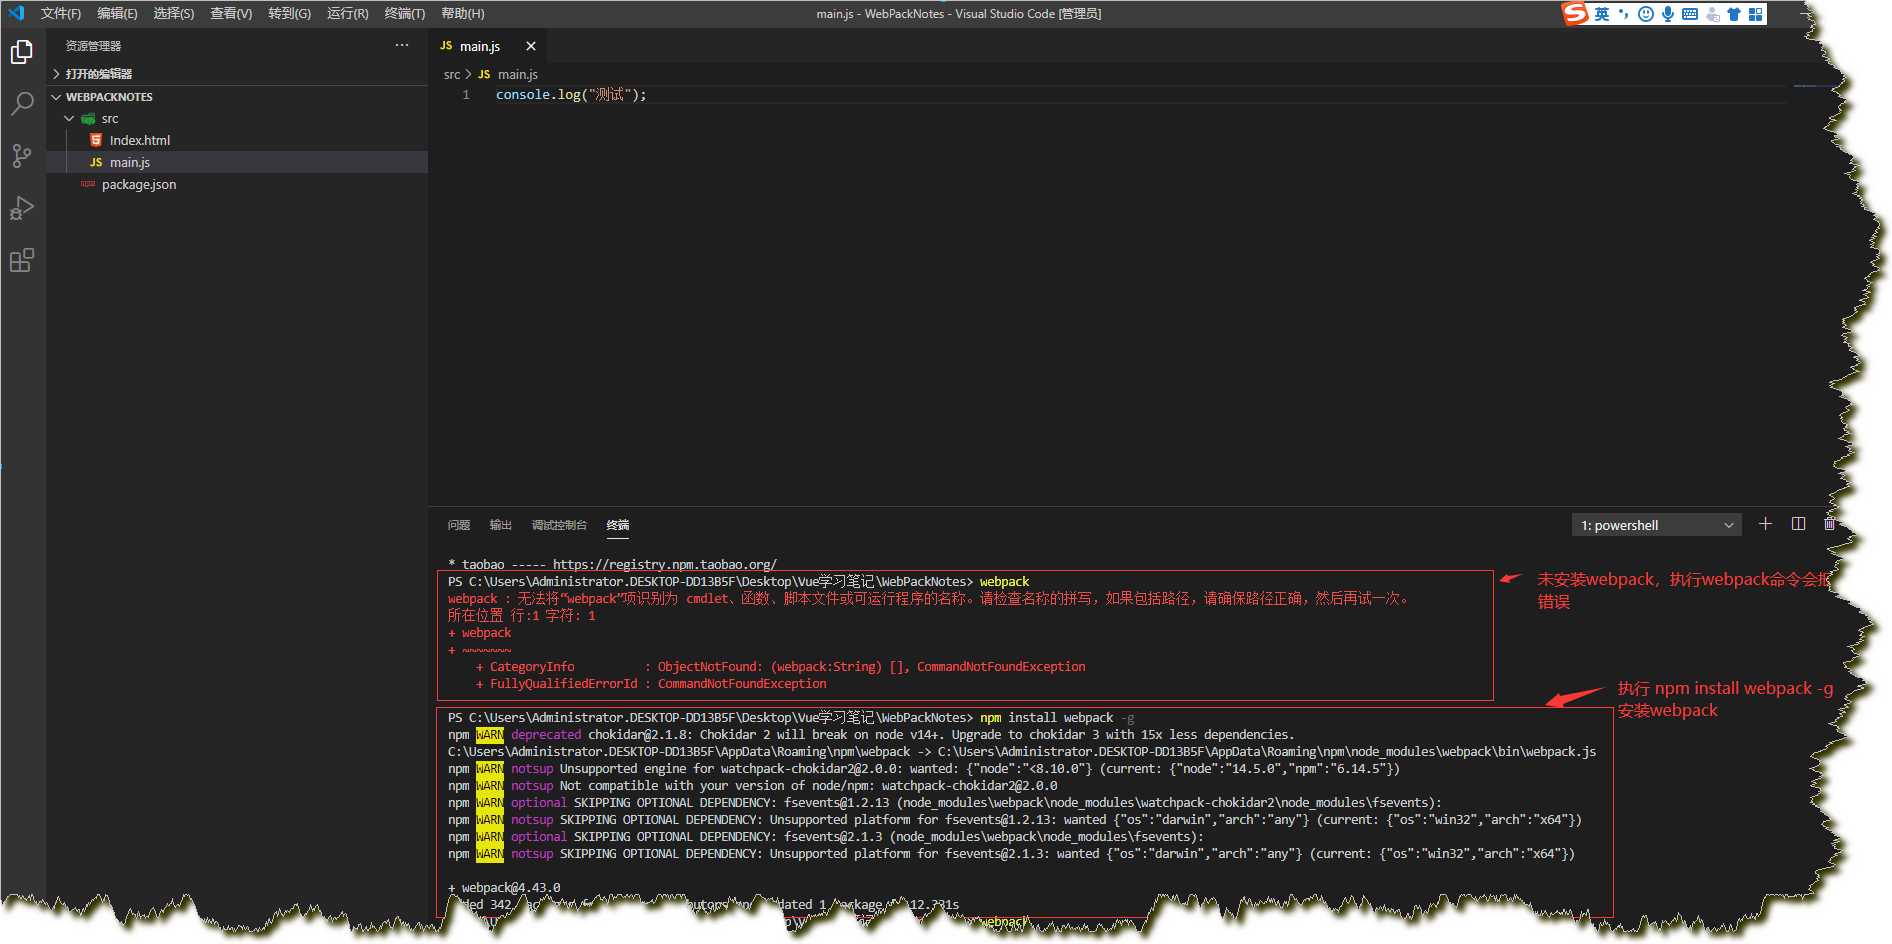
Task: Open the 查看(V) menu
Action: [x=231, y=13]
